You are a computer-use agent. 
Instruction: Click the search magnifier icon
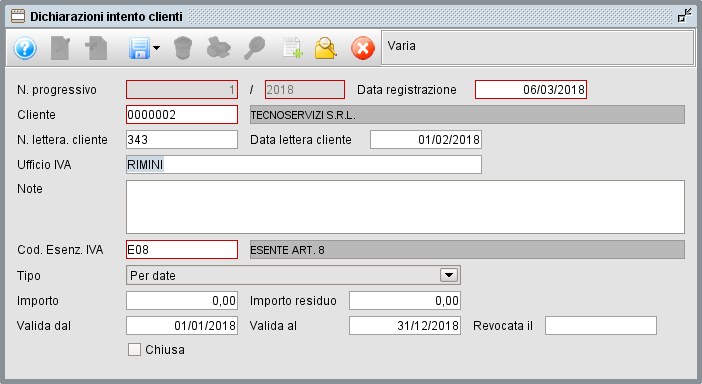tap(254, 48)
